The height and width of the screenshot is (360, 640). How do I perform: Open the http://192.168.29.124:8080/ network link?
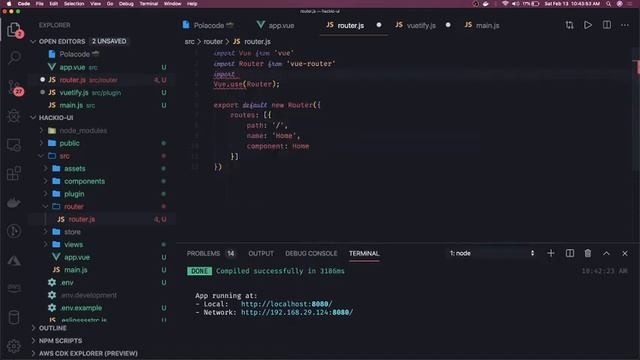pos(297,313)
